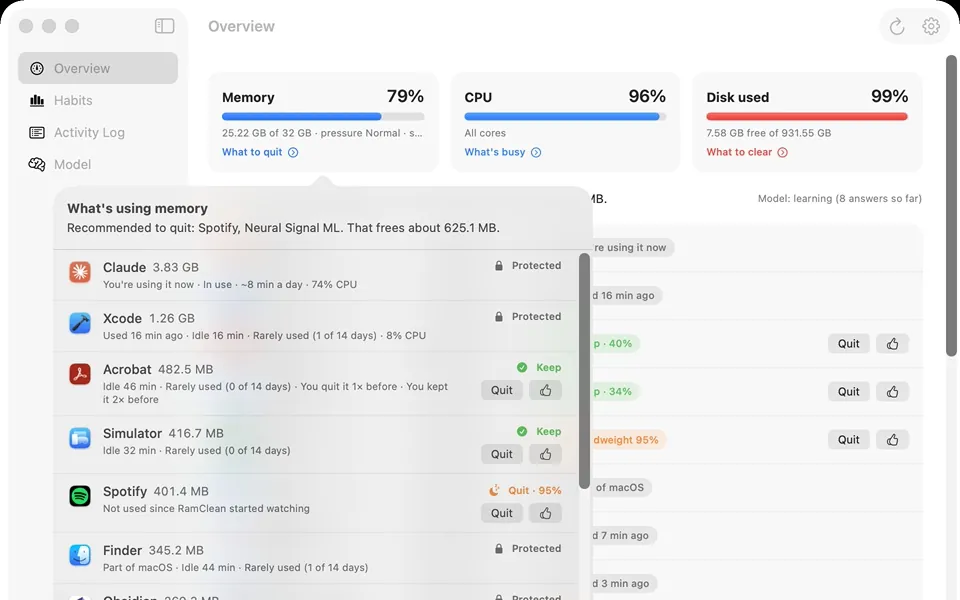
Task: Open Model in the sidebar
Action: coord(98,164)
